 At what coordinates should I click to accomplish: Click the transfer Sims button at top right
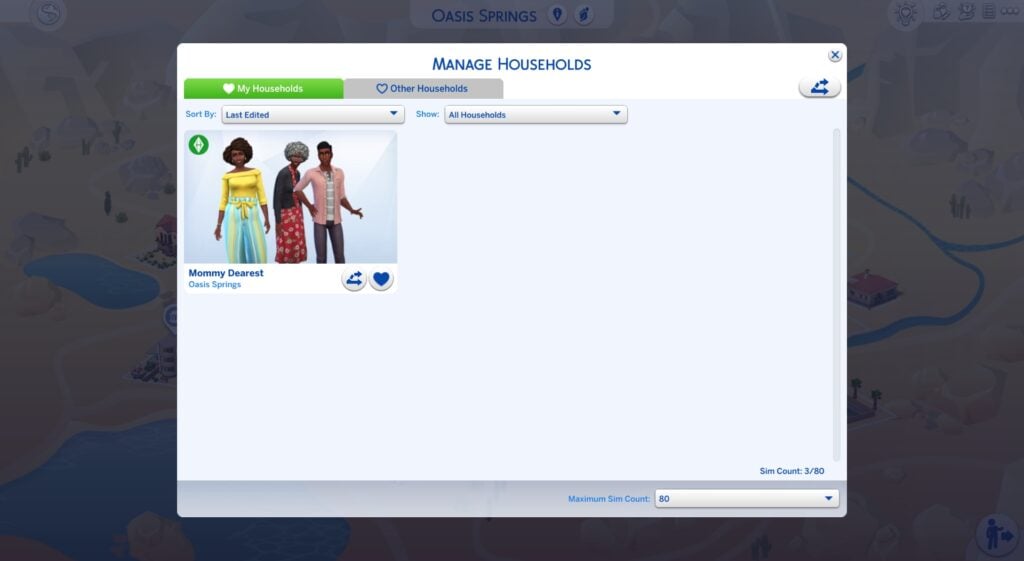point(819,87)
